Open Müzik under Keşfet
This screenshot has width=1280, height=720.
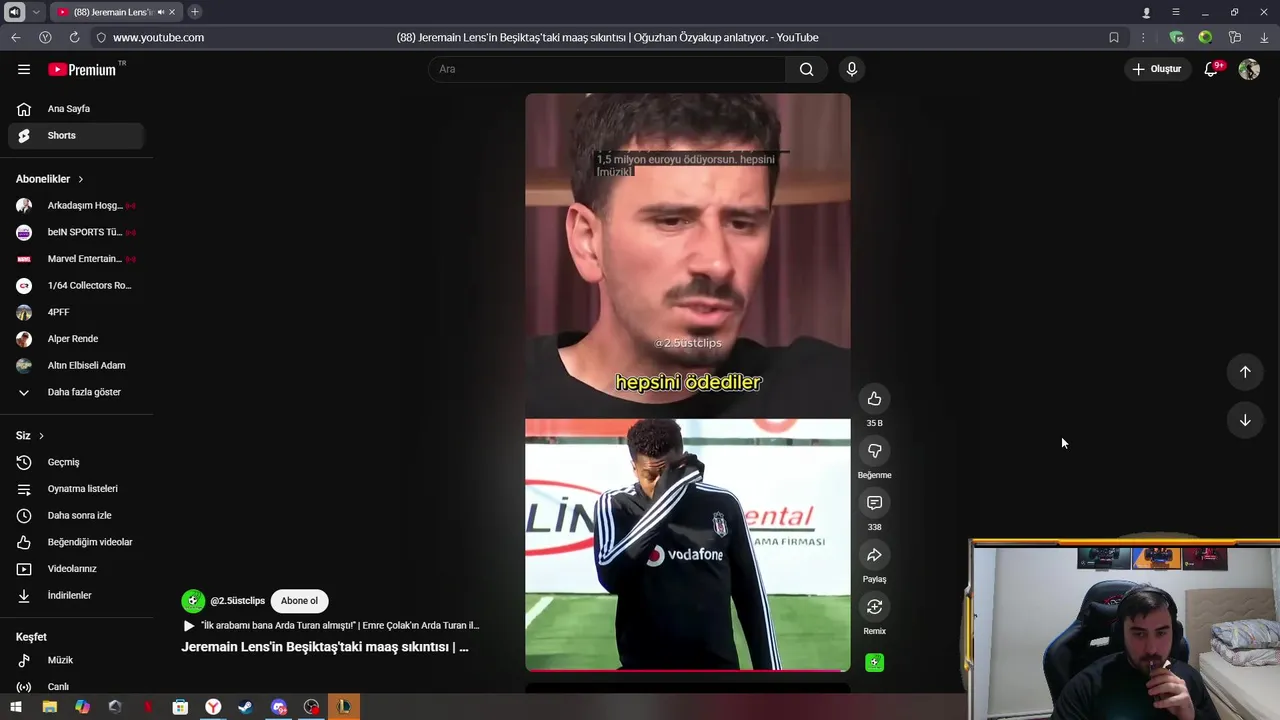click(x=75, y=660)
